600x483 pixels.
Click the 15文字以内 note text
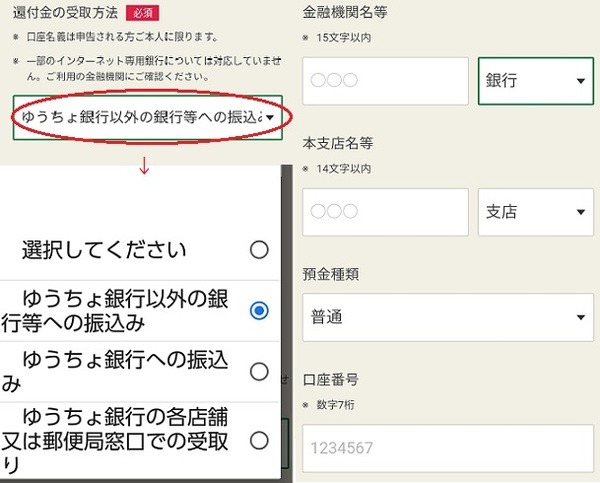343,38
